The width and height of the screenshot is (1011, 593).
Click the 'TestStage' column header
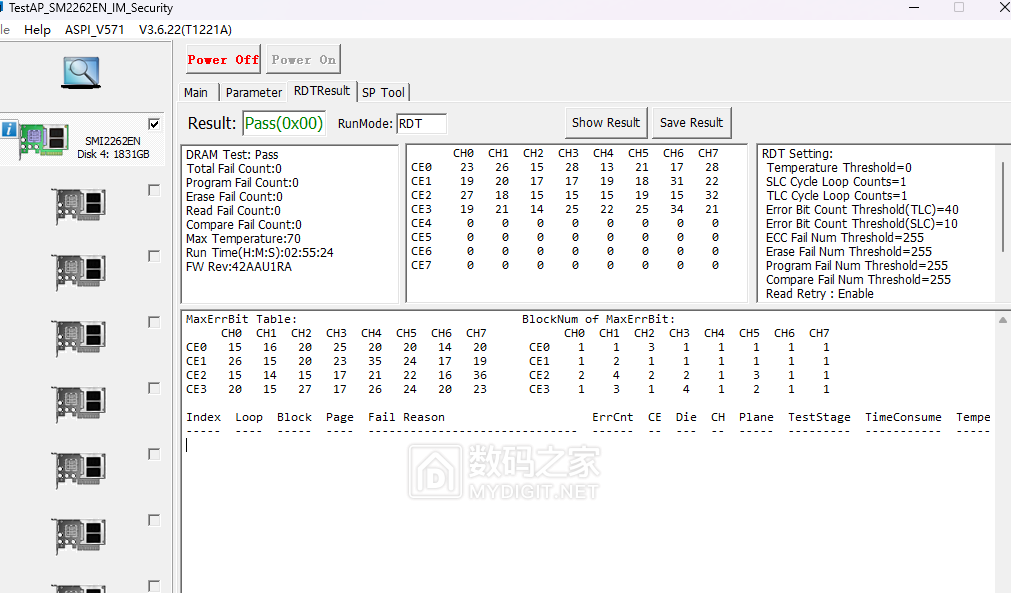pos(819,417)
